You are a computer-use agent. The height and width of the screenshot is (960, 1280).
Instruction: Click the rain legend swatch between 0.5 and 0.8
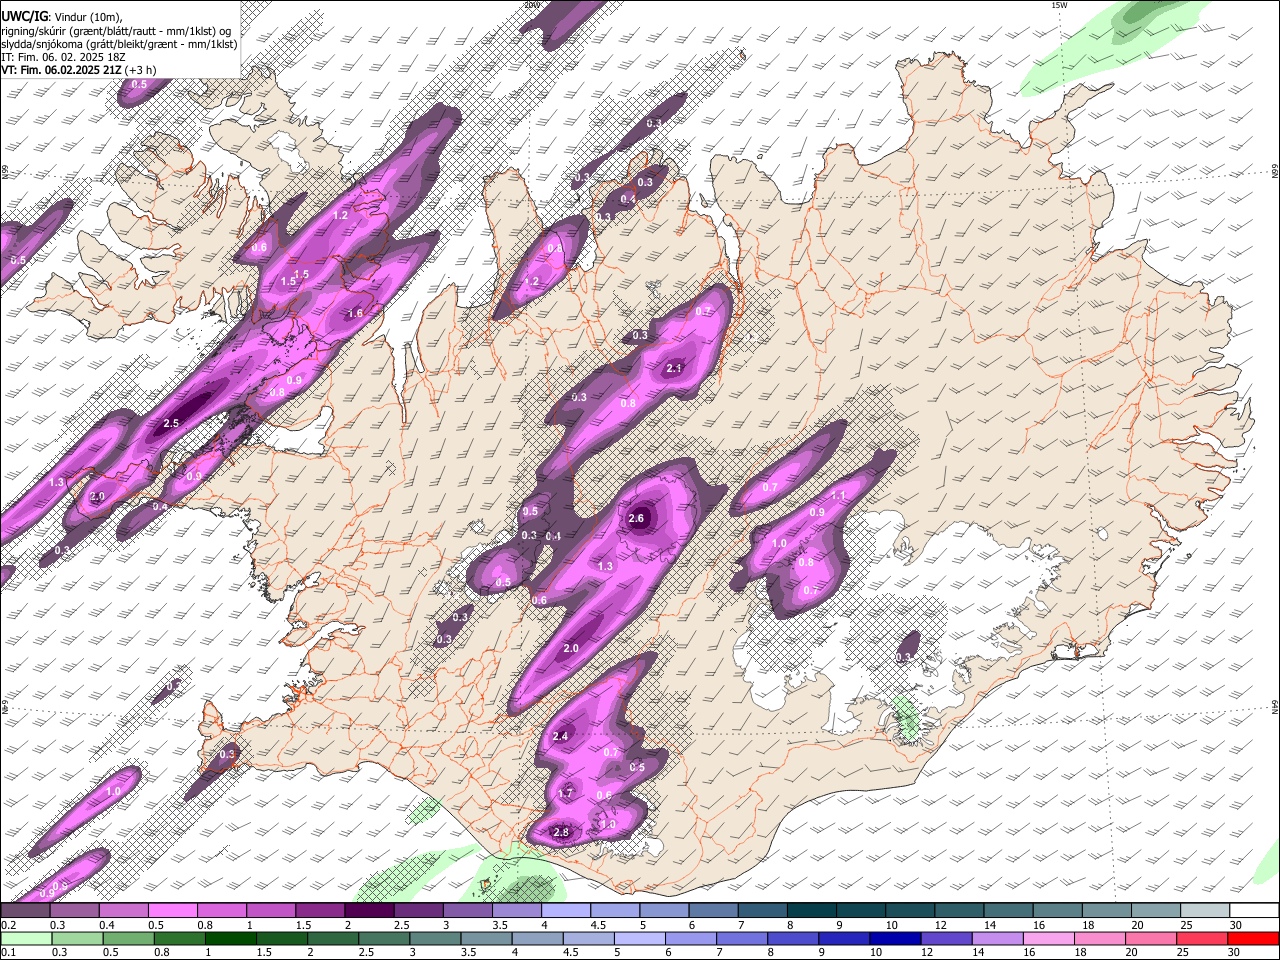(x=130, y=938)
